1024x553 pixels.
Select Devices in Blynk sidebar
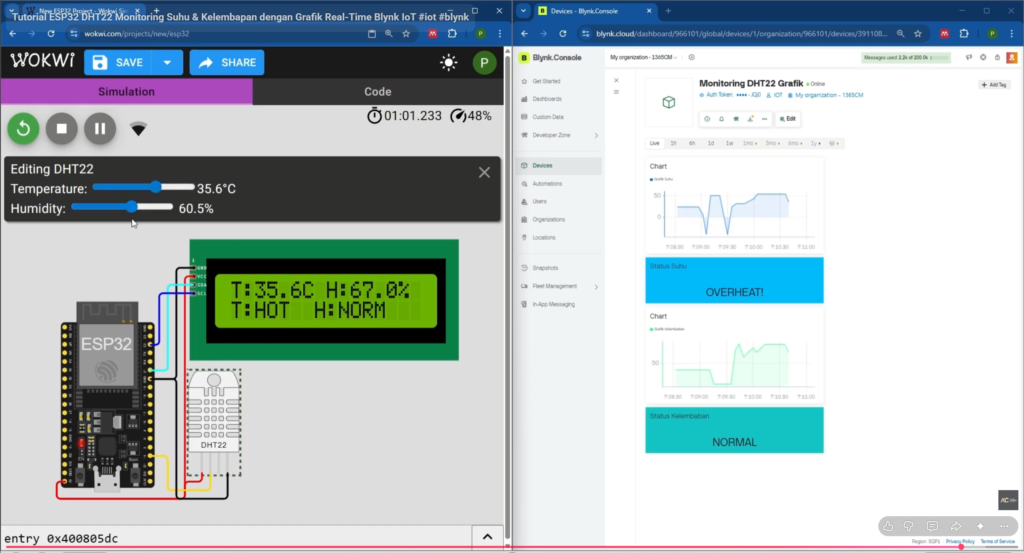(x=559, y=166)
